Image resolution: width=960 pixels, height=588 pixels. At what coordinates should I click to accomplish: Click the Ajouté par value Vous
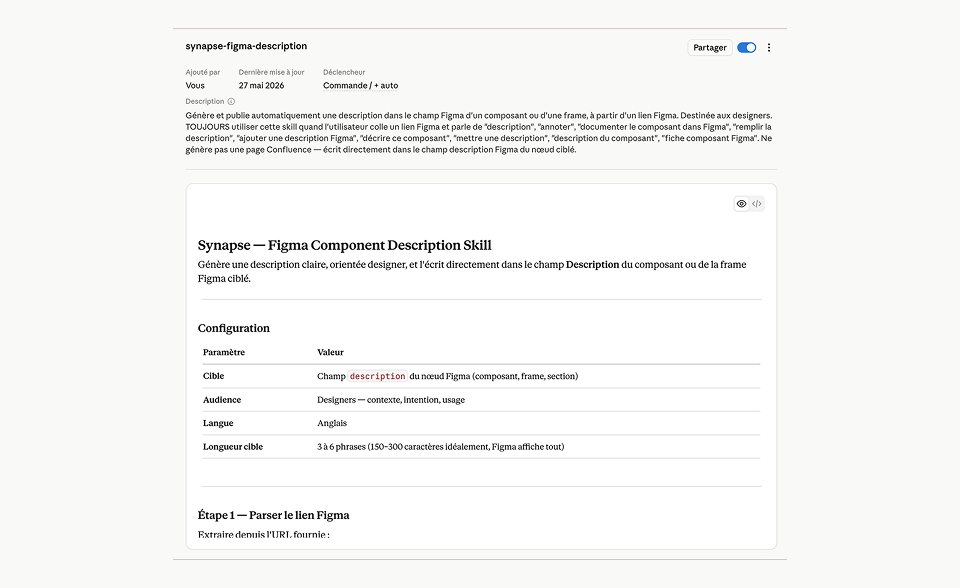click(195, 86)
